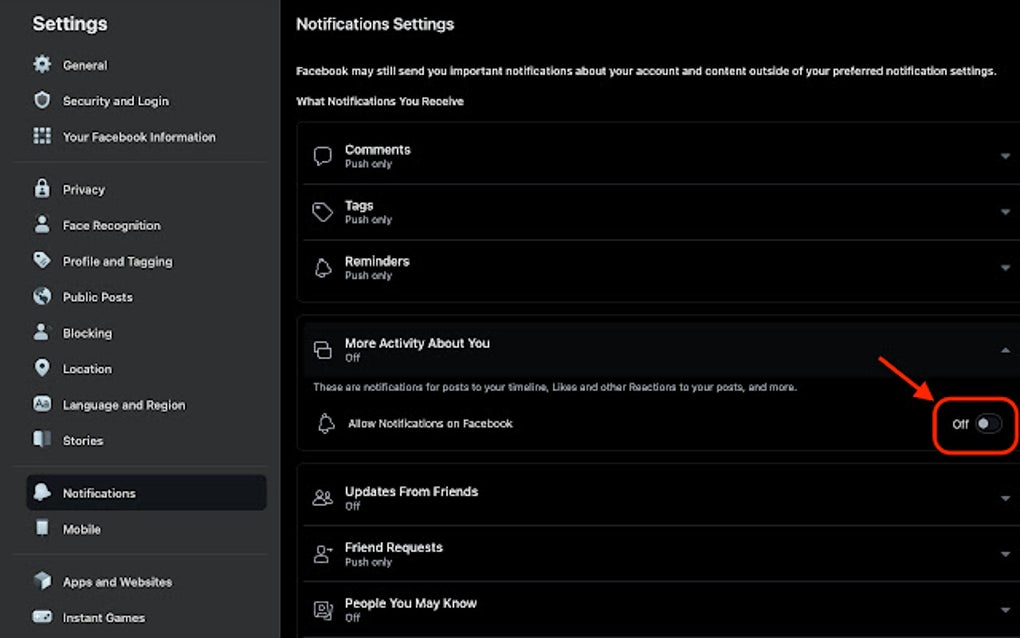The height and width of the screenshot is (638, 1020).
Task: Toggle off Allow Notifications on Facebook
Action: coord(988,423)
